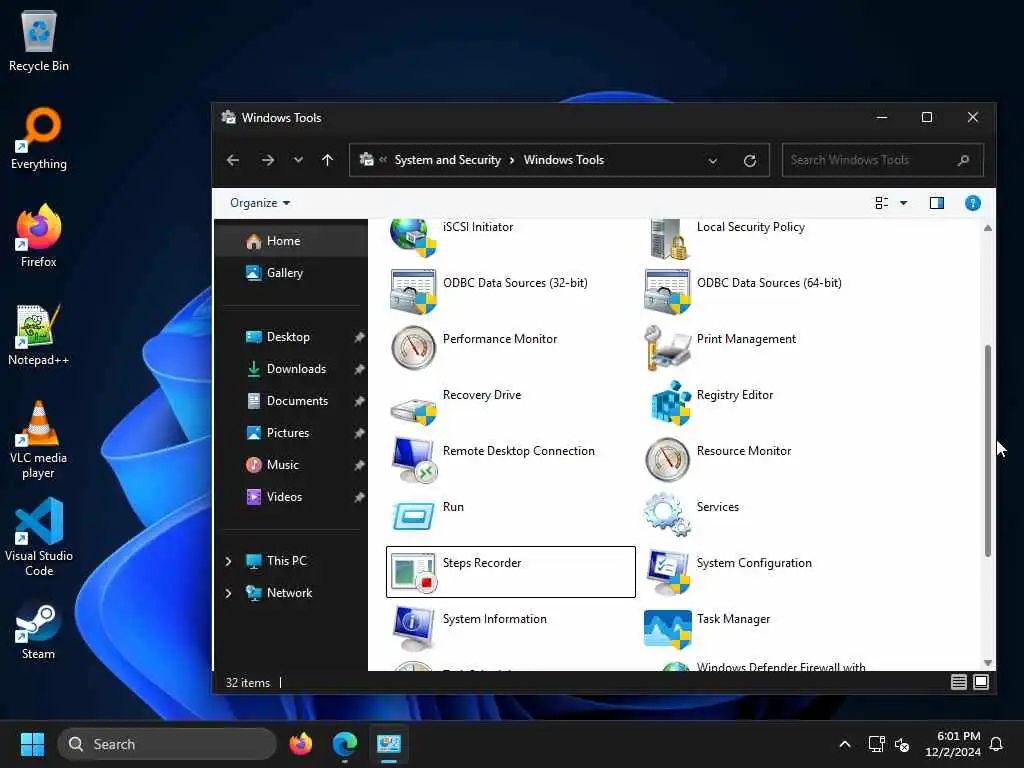Select the Firefox desktop shortcut
The height and width of the screenshot is (768, 1024).
(x=39, y=236)
